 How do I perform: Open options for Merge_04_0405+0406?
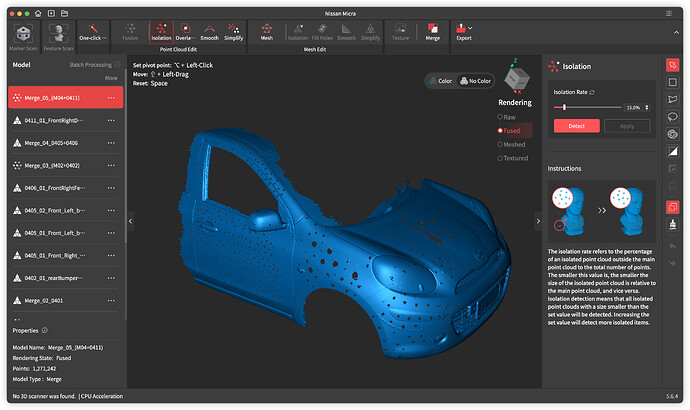tap(111, 143)
